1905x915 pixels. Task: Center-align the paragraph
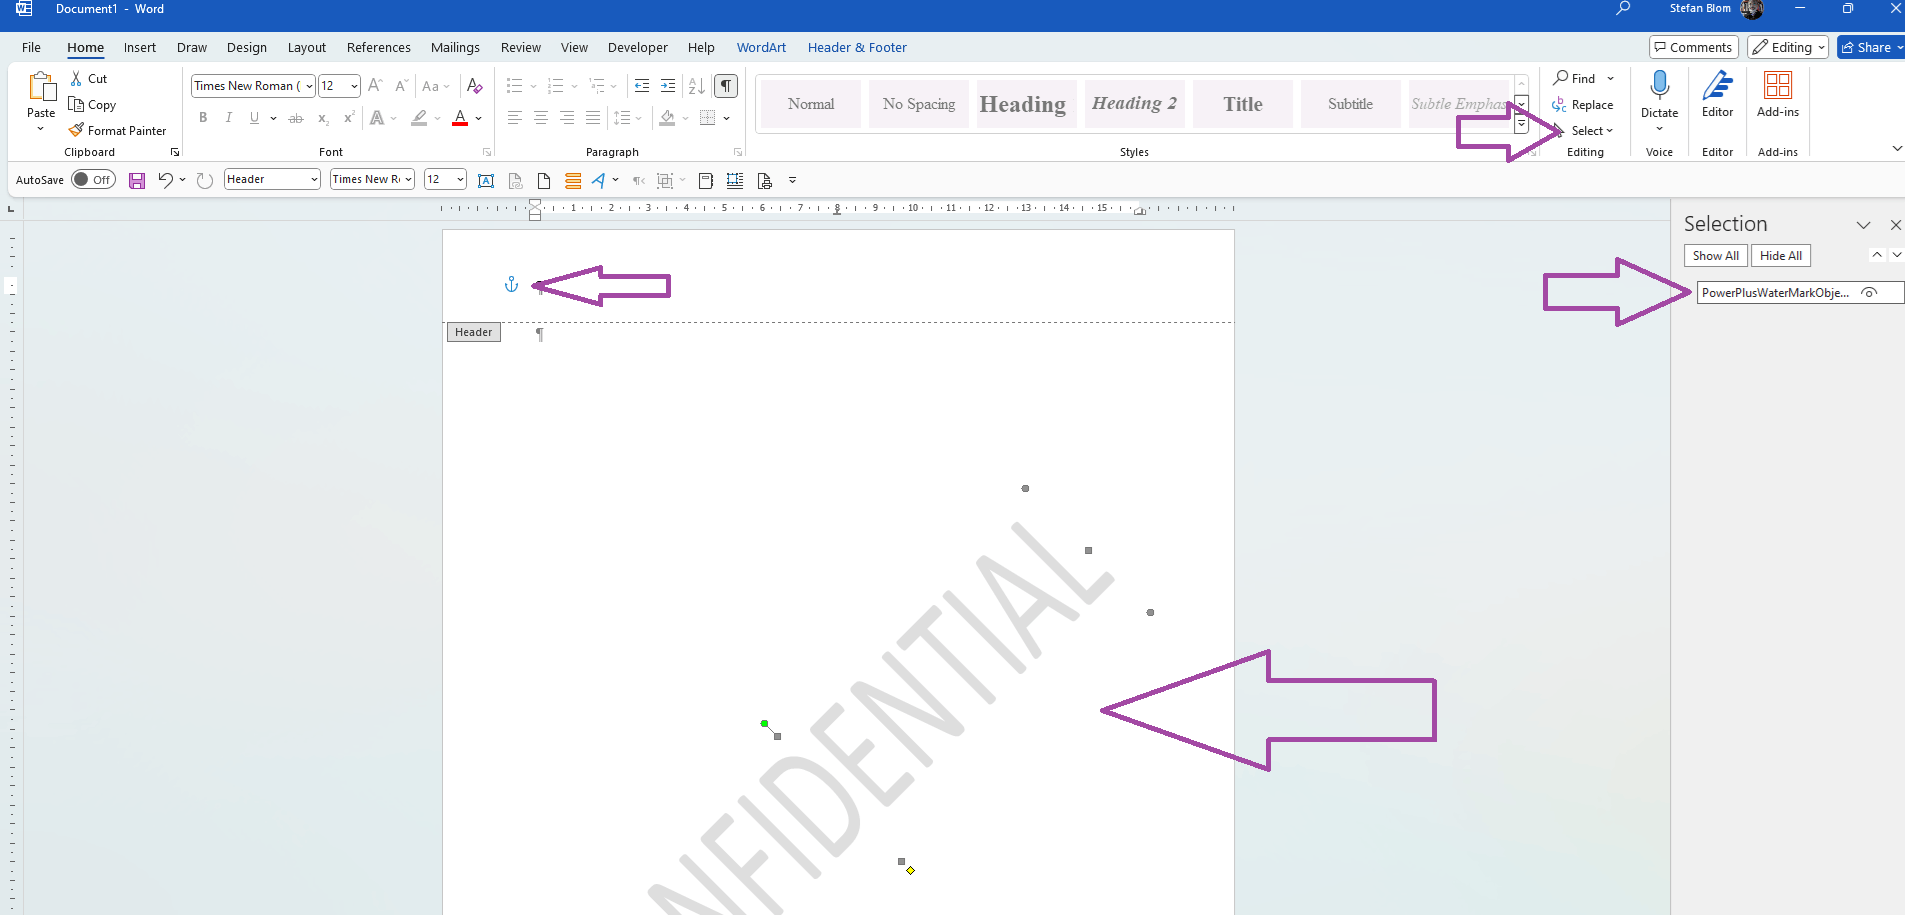coord(540,118)
